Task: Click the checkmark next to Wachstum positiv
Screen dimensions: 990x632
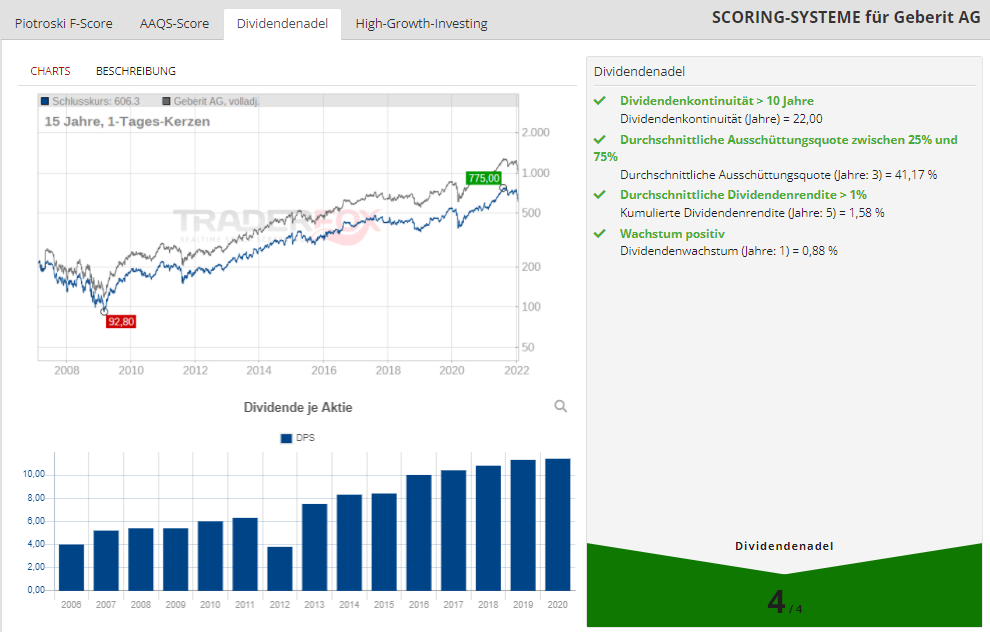Action: 600,234
